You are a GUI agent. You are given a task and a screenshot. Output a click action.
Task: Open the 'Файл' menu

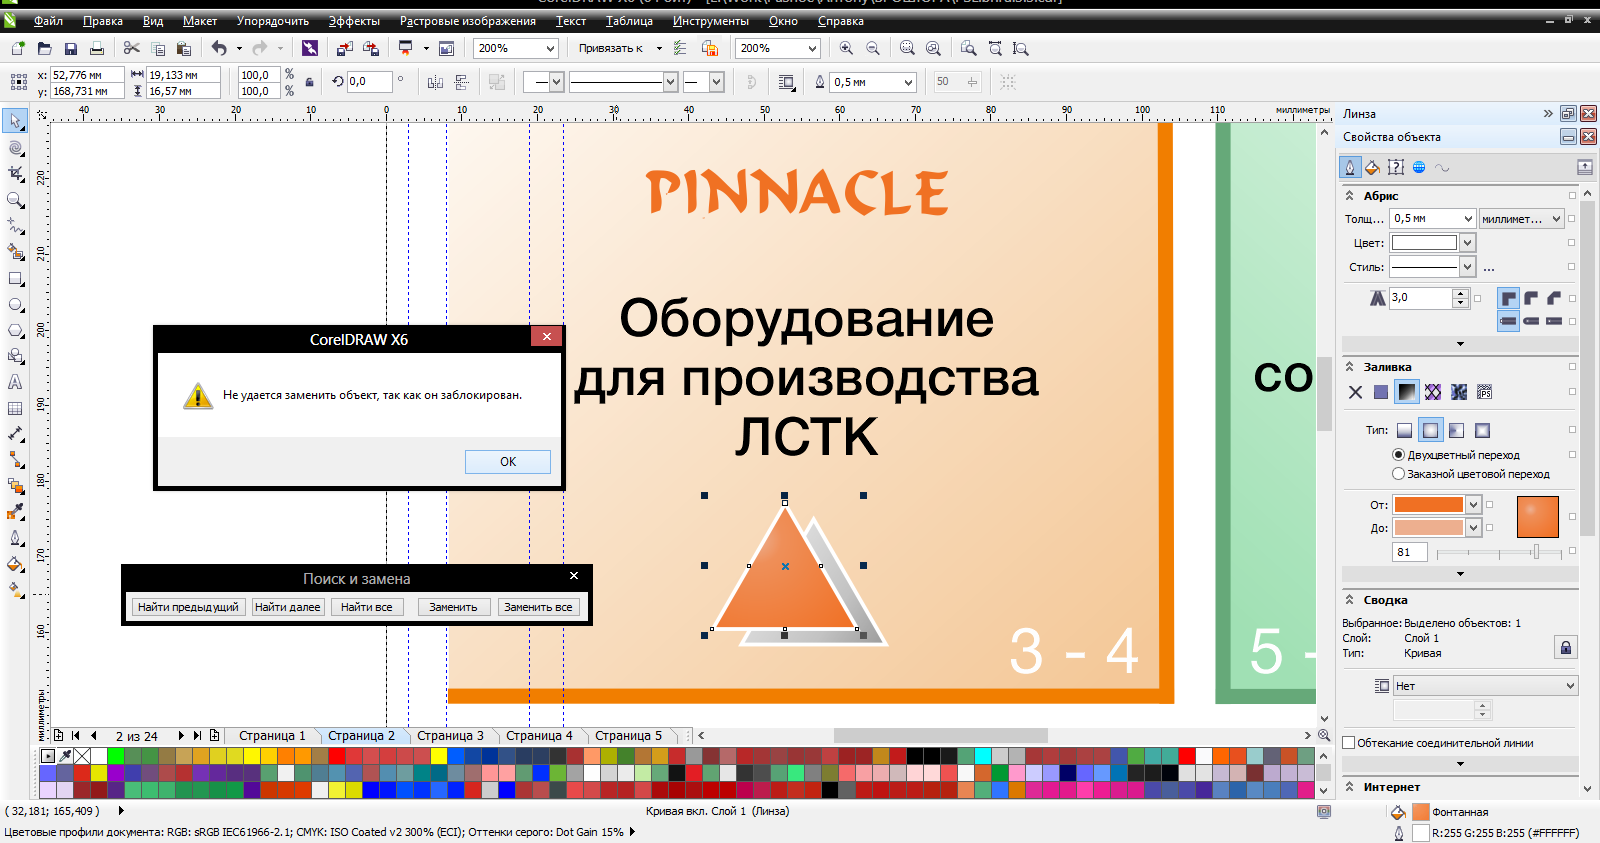pos(48,21)
